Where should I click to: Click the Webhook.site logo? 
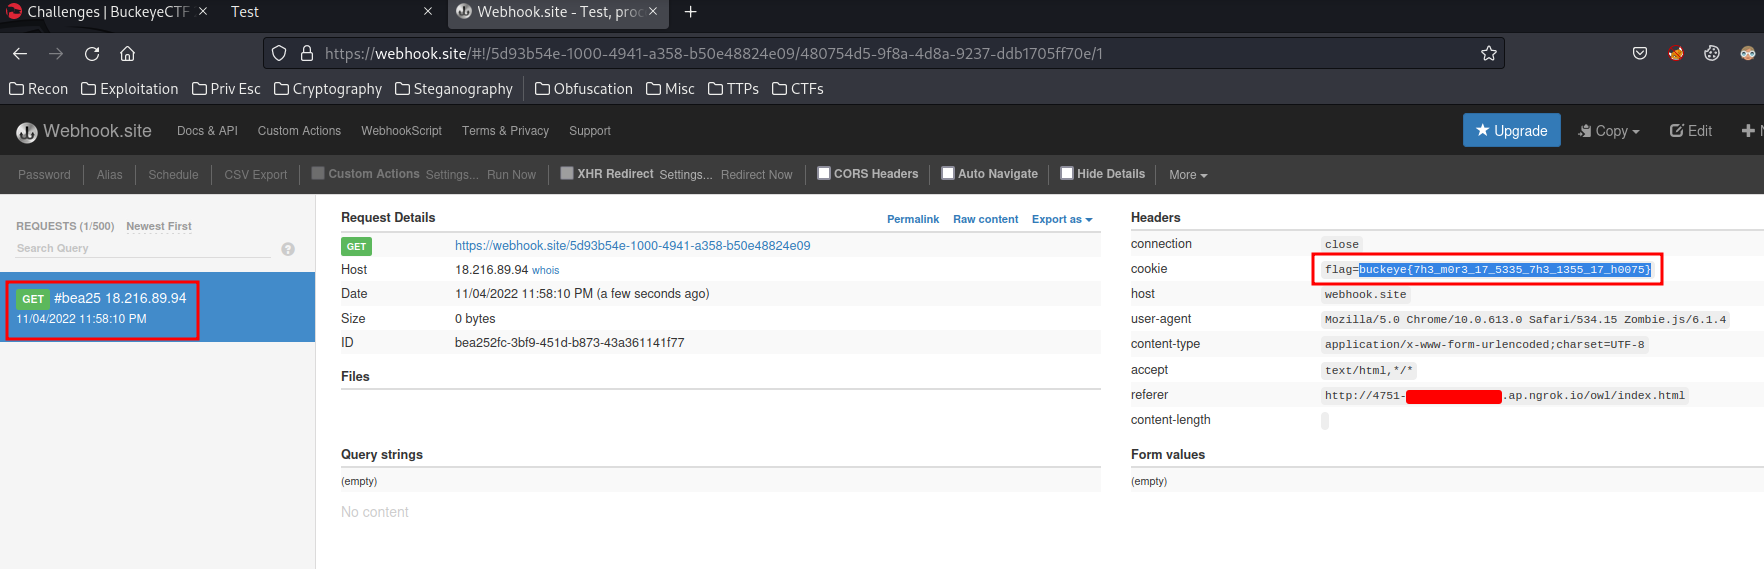pyautogui.click(x=84, y=131)
